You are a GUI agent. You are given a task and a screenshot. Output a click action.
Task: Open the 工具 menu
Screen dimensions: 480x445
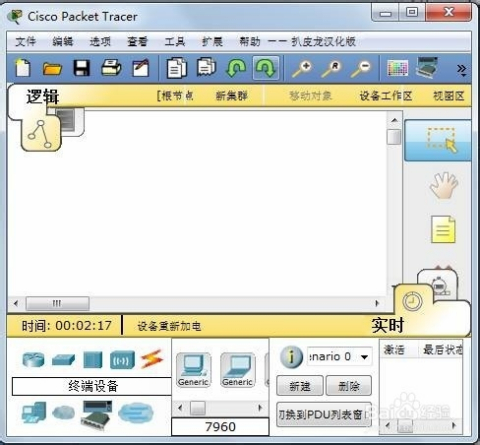pos(175,41)
